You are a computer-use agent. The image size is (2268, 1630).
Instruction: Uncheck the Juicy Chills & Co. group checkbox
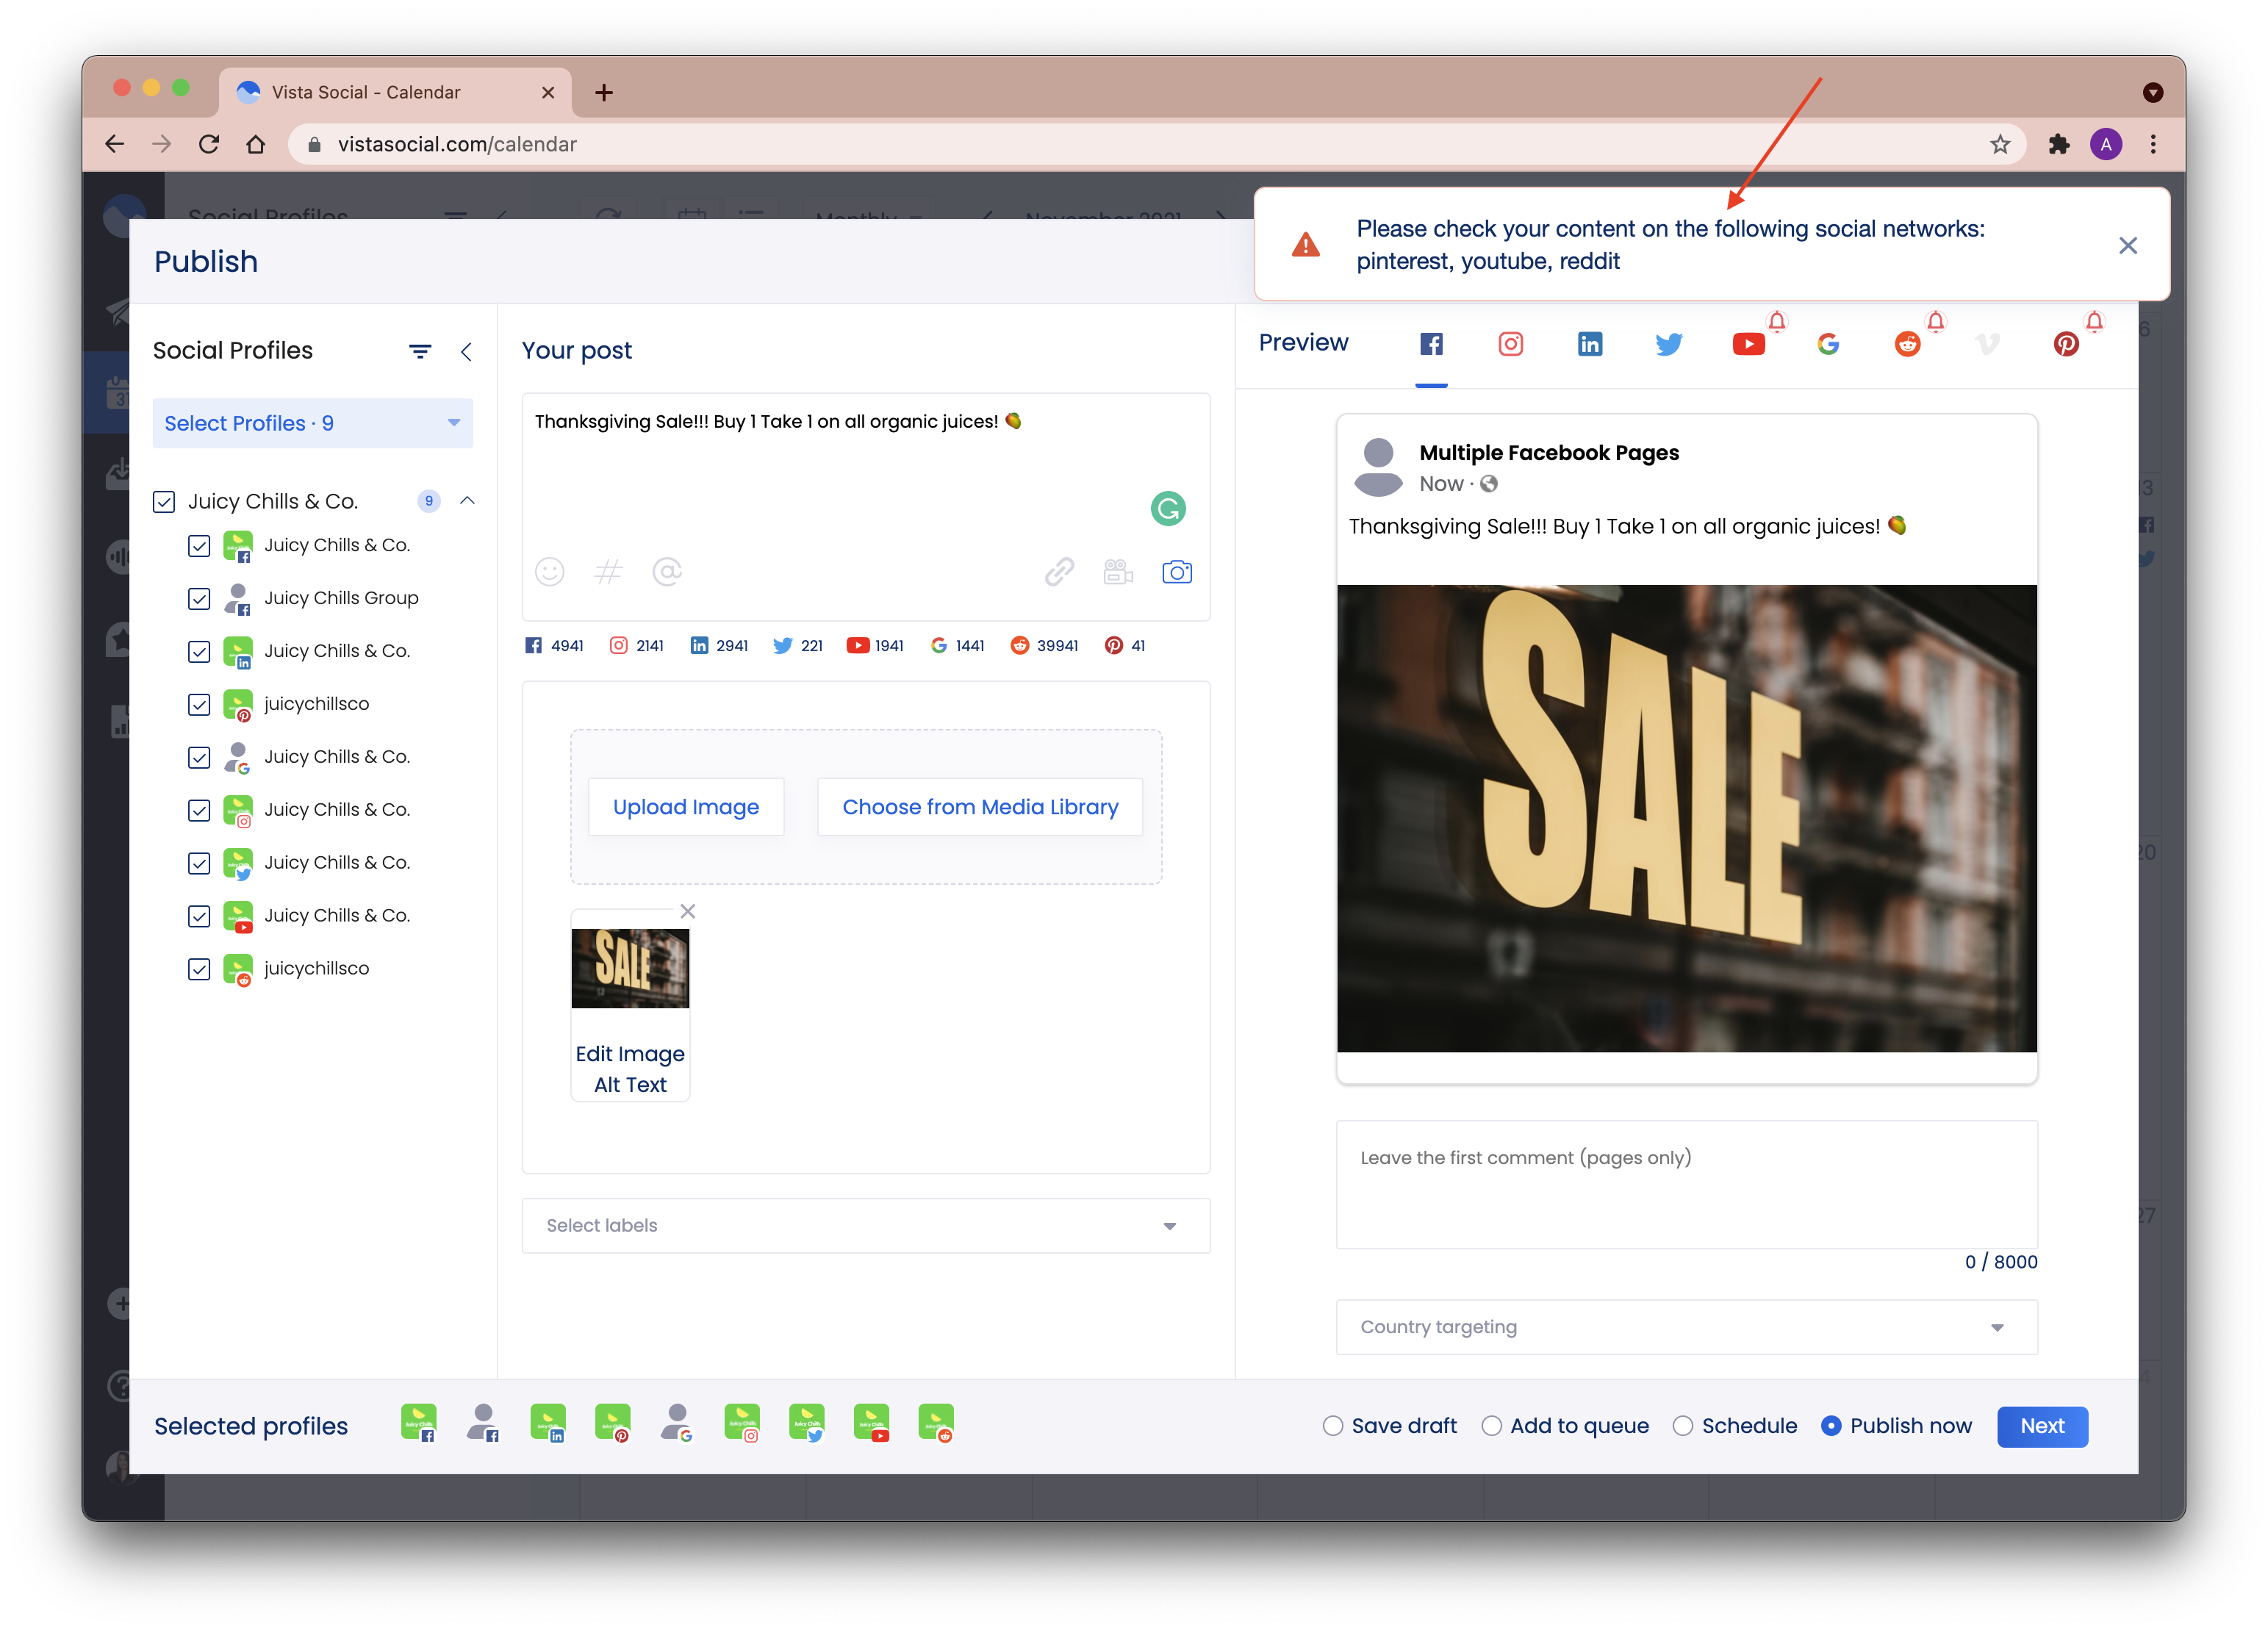pyautogui.click(x=164, y=501)
